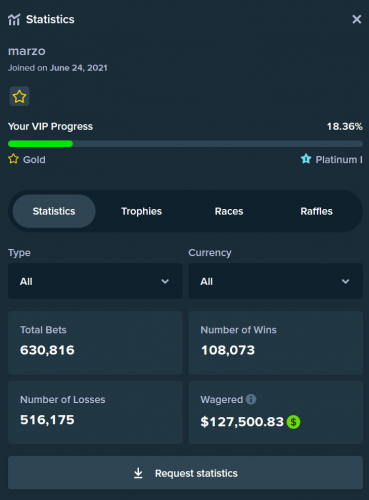This screenshot has height=500, width=369.
Task: Click the Wagered info icon
Action: (x=251, y=399)
